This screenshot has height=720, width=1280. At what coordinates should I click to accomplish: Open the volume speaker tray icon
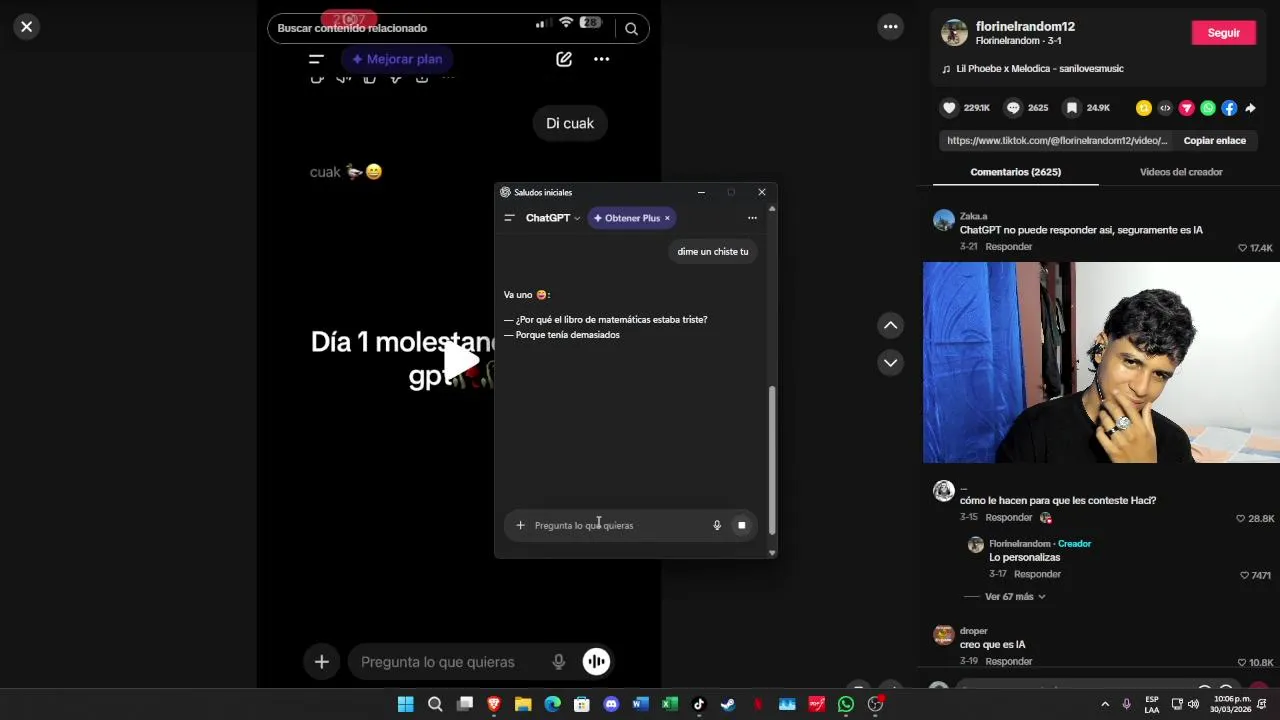(1193, 704)
